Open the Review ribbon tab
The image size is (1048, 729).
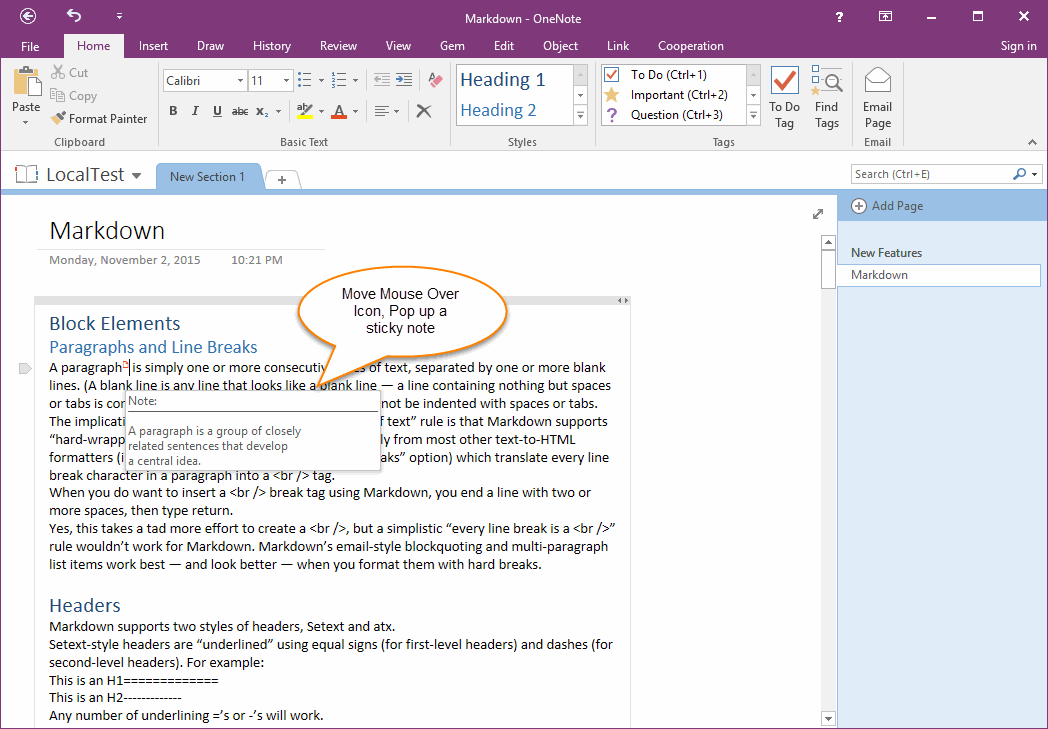point(338,46)
